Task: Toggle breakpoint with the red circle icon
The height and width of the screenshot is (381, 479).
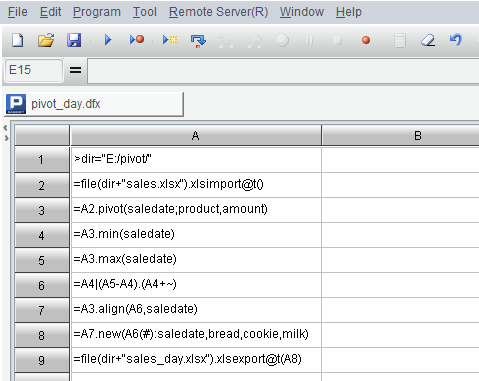Action: click(x=366, y=40)
